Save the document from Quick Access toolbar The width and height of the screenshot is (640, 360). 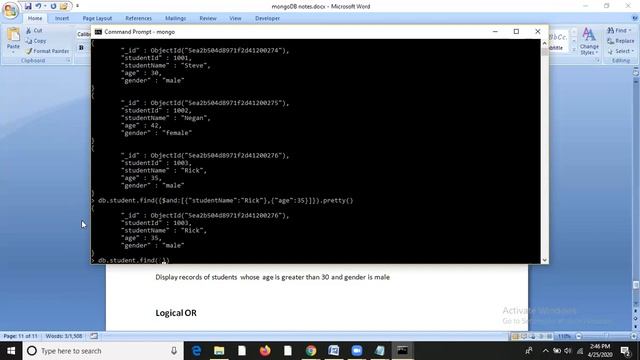(x=28, y=6)
